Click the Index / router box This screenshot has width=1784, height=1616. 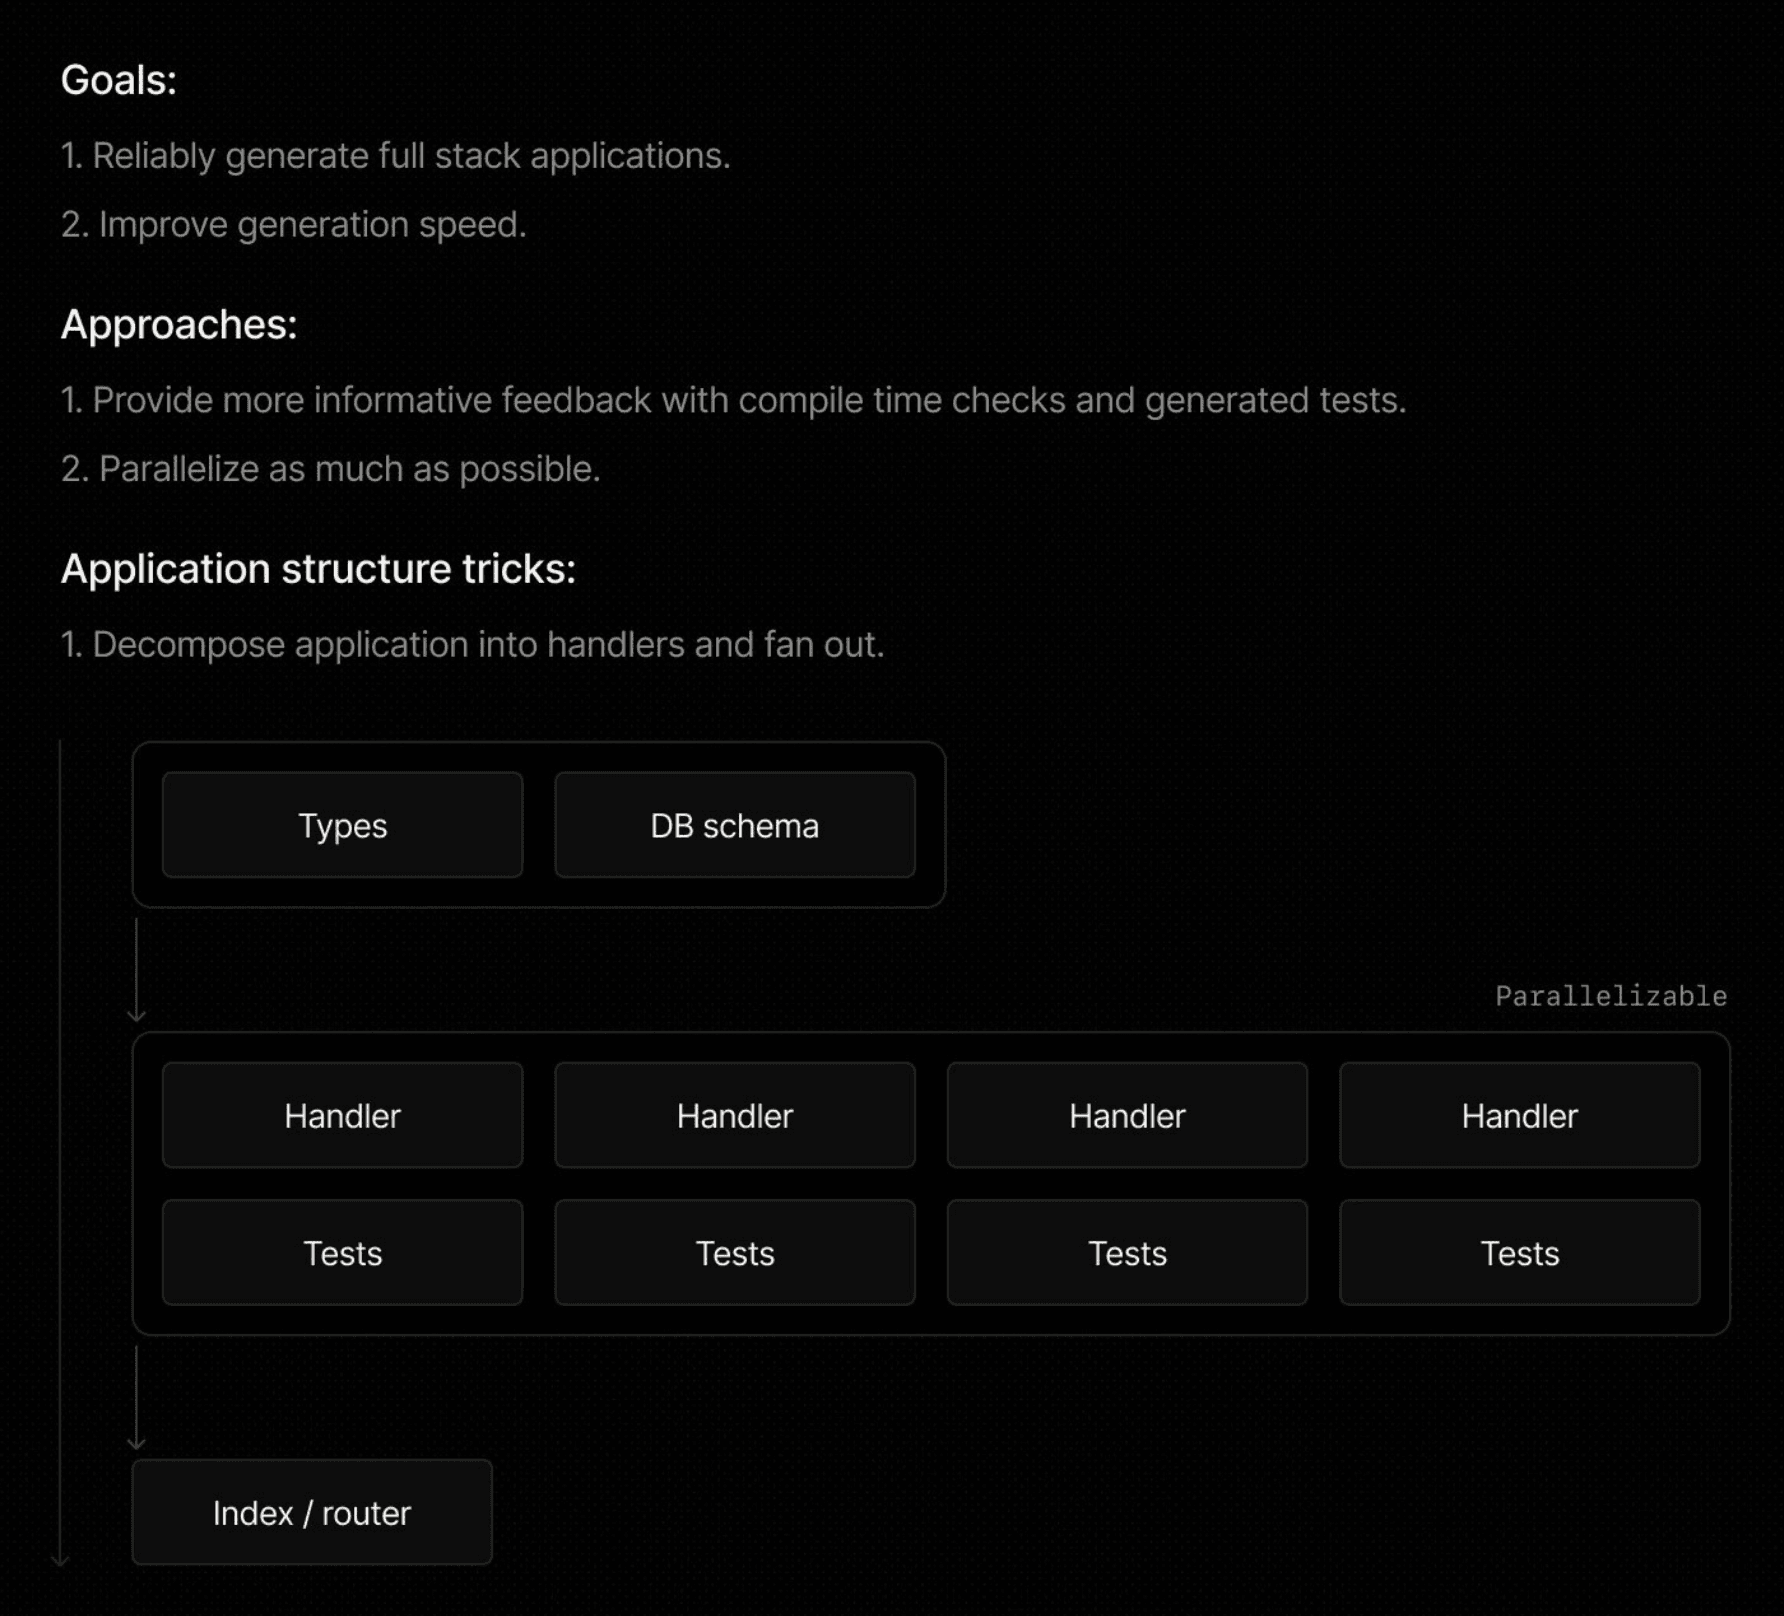pos(312,1512)
